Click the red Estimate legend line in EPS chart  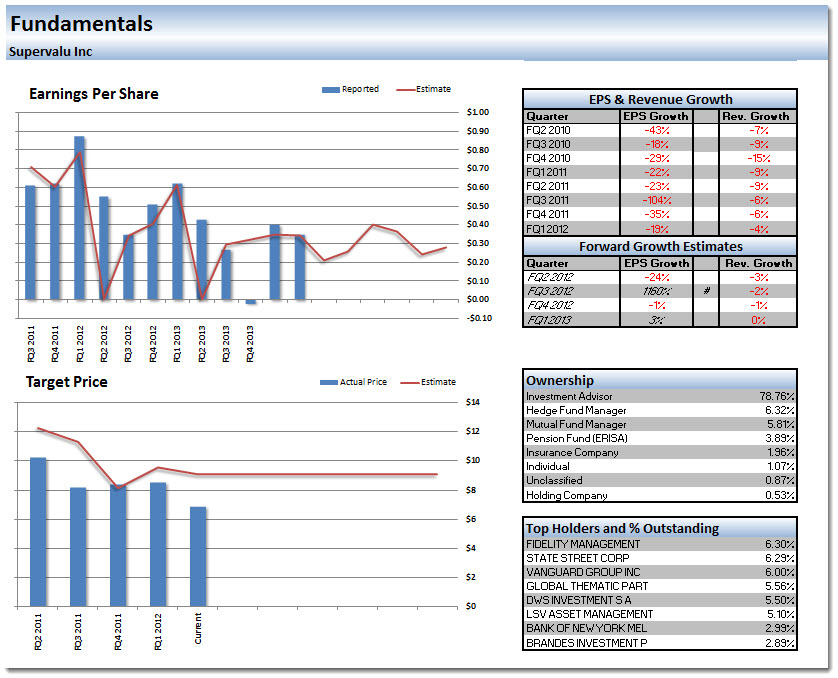tap(406, 90)
